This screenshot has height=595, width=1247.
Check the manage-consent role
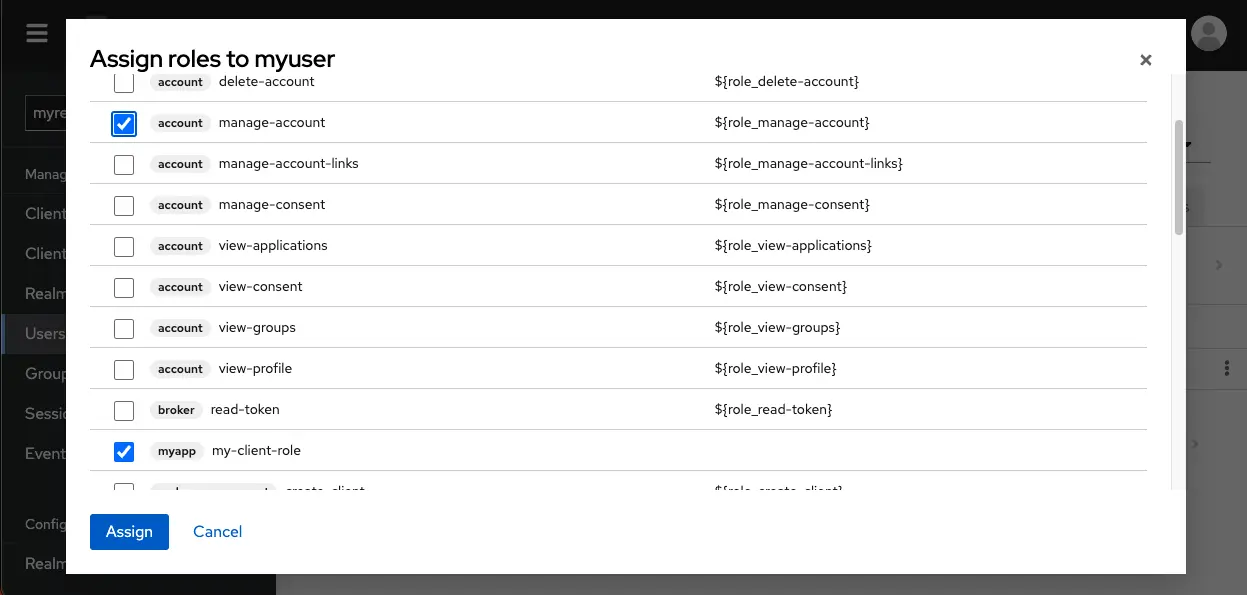click(123, 205)
